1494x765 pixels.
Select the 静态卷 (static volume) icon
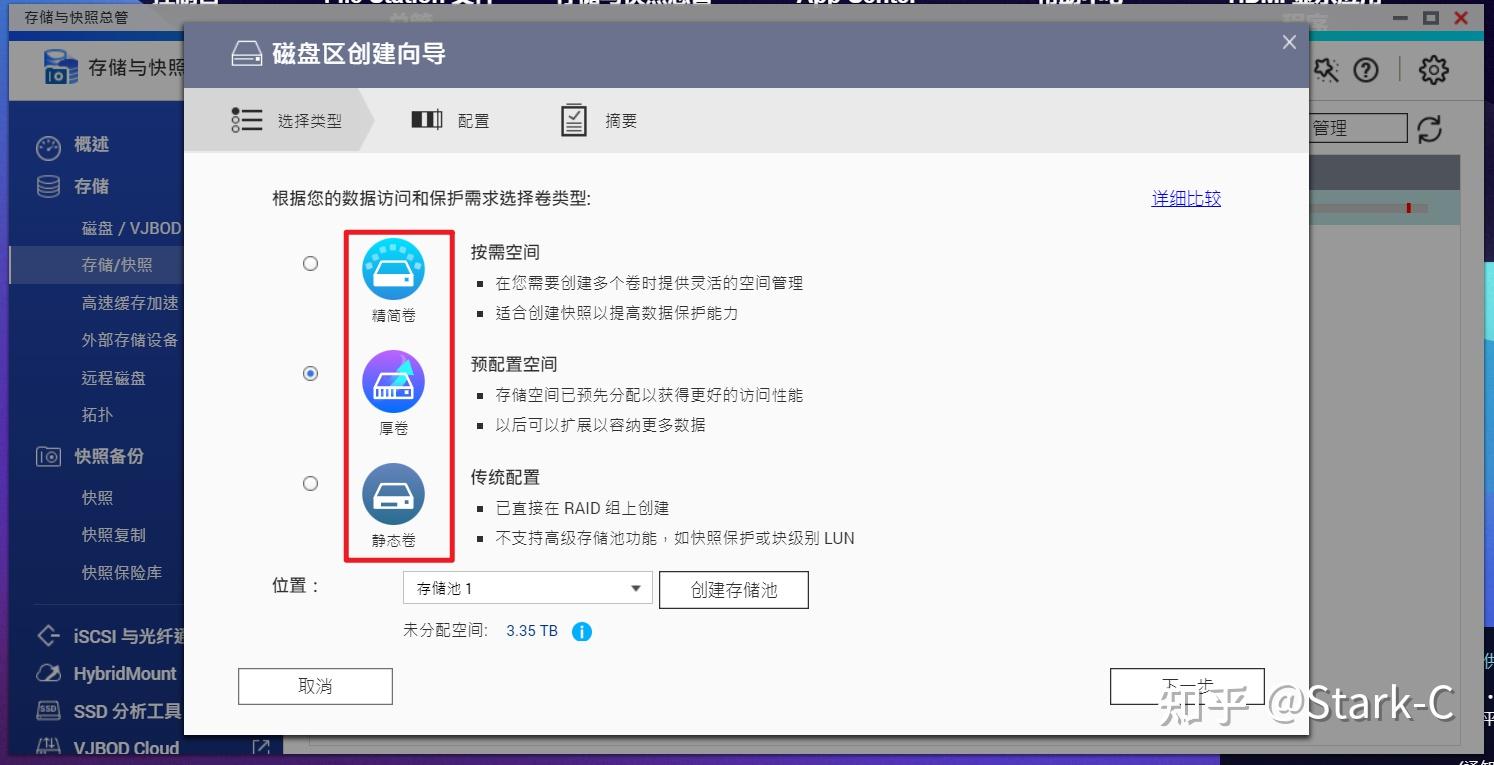point(393,494)
